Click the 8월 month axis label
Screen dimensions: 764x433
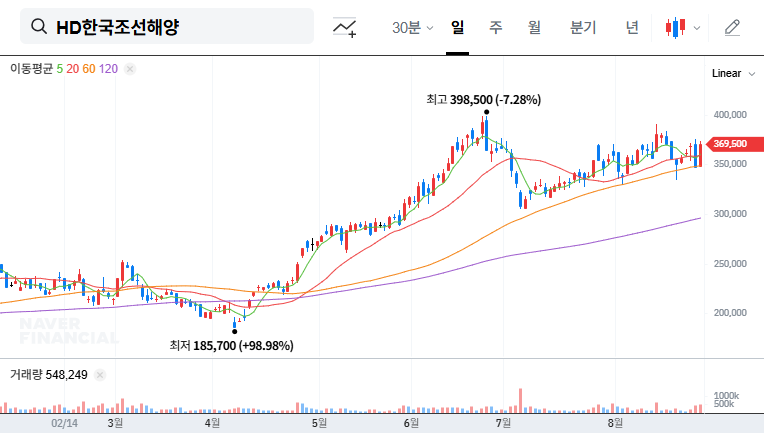tap(615, 423)
